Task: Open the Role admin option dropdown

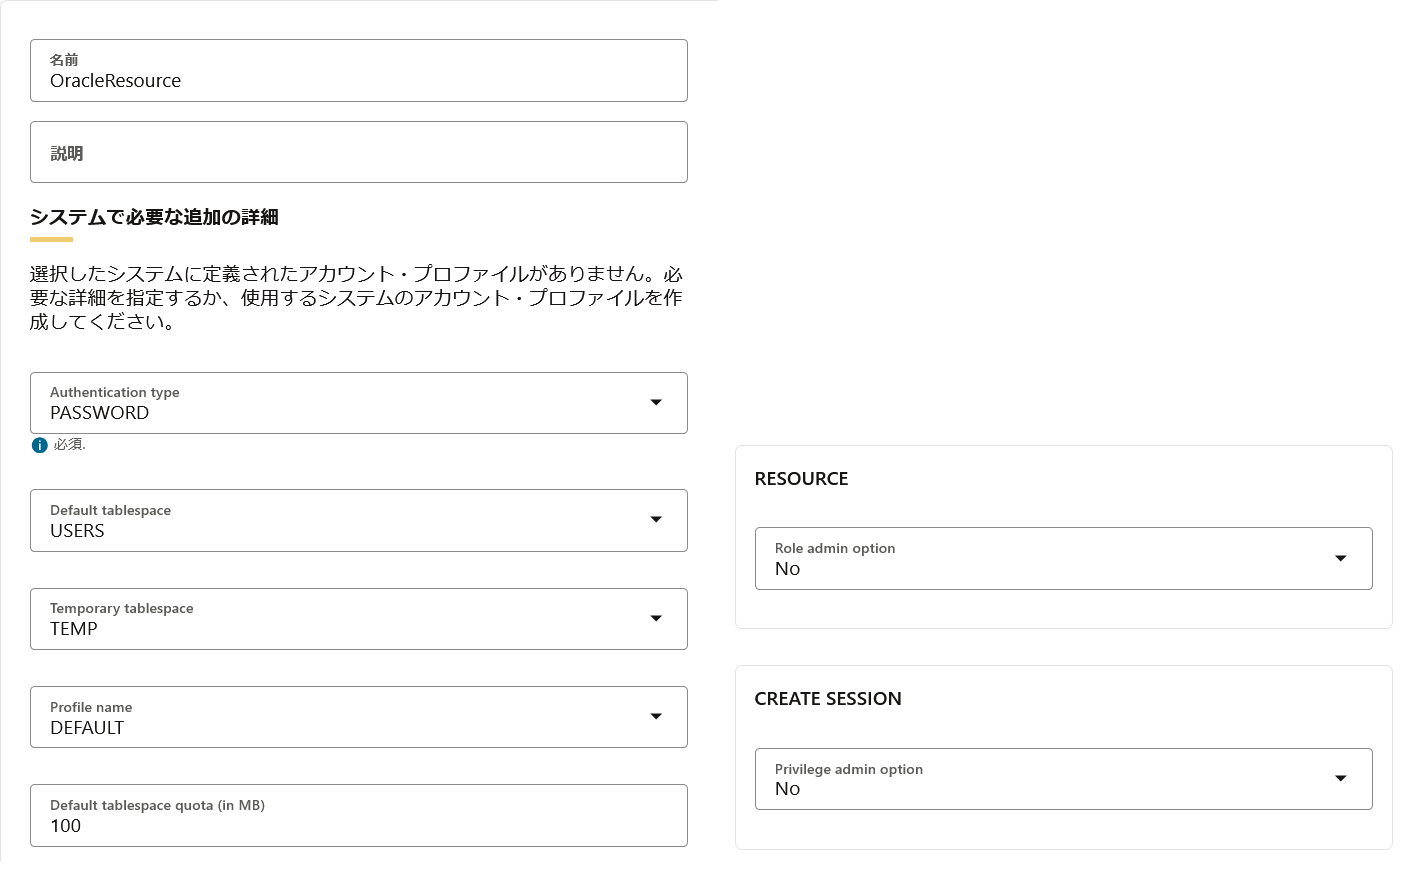Action: [x=1063, y=558]
